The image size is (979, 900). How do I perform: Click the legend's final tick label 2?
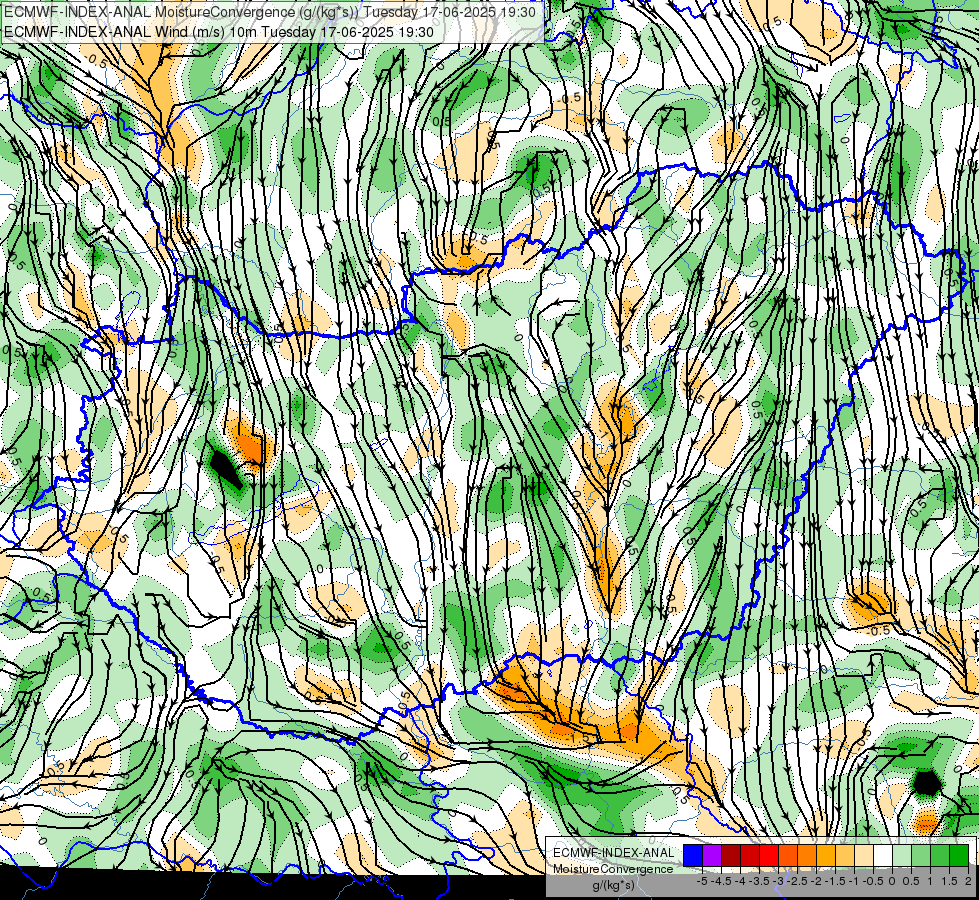(x=968, y=881)
